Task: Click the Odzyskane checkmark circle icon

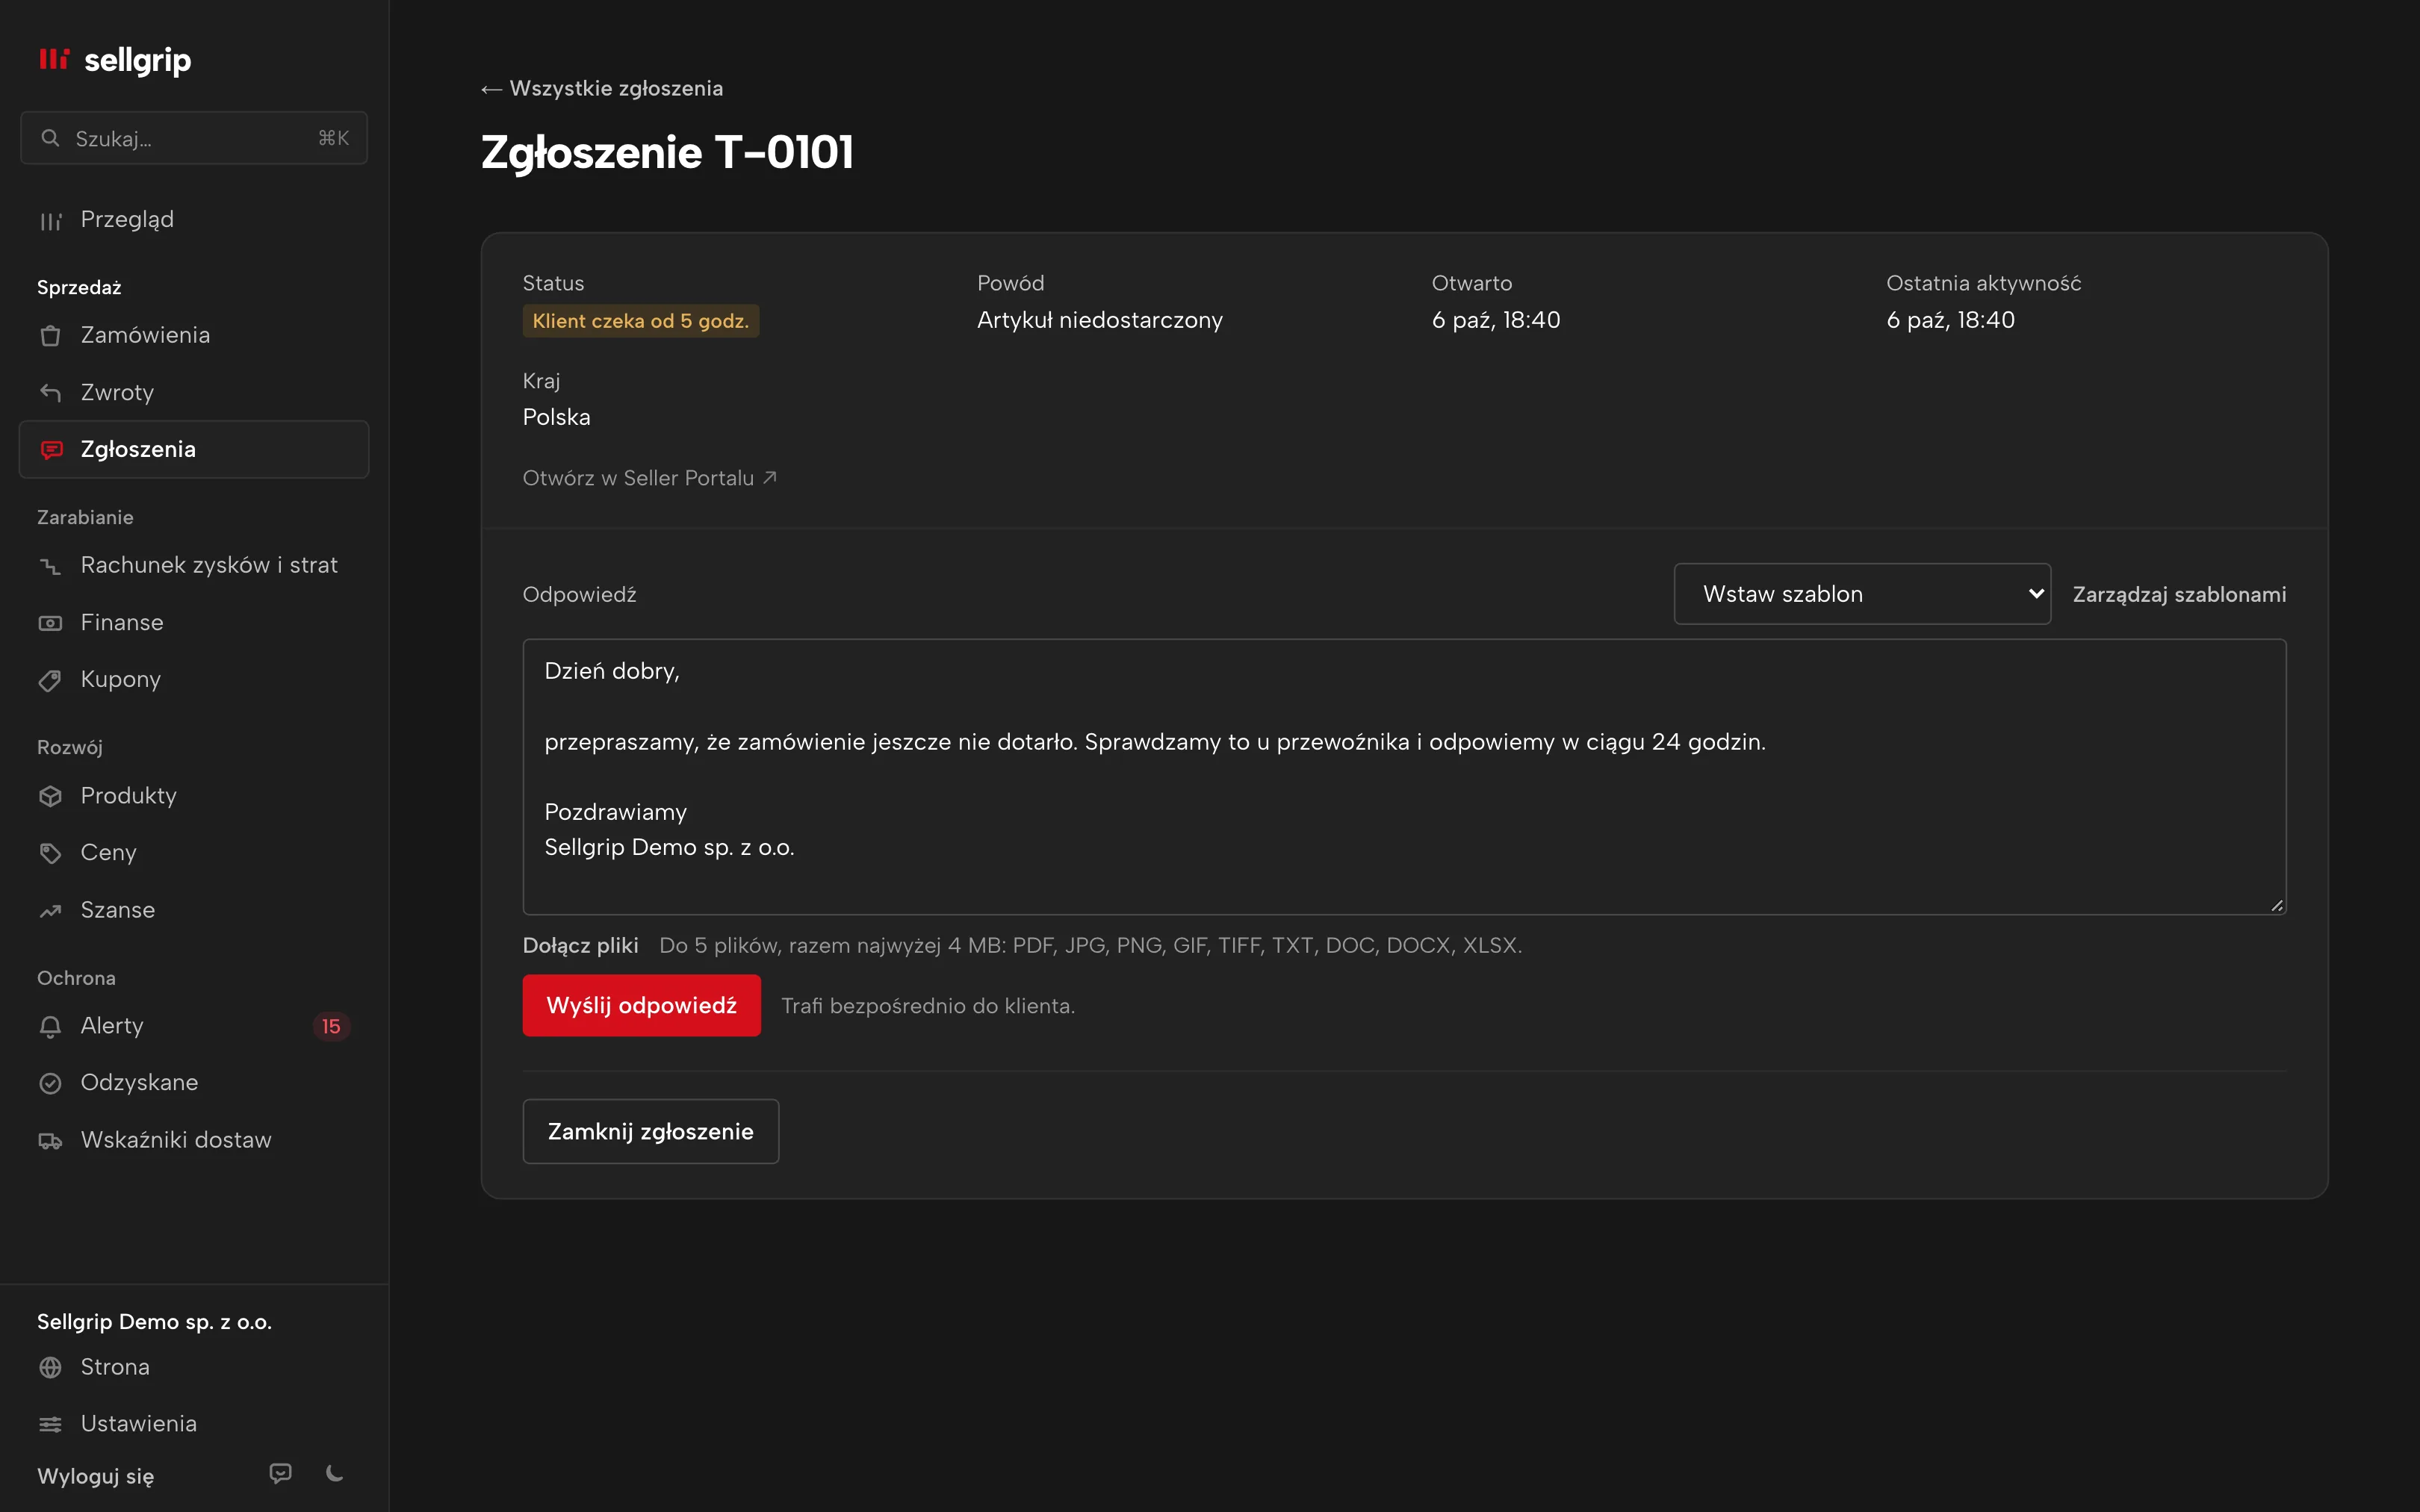Action: [x=50, y=1083]
